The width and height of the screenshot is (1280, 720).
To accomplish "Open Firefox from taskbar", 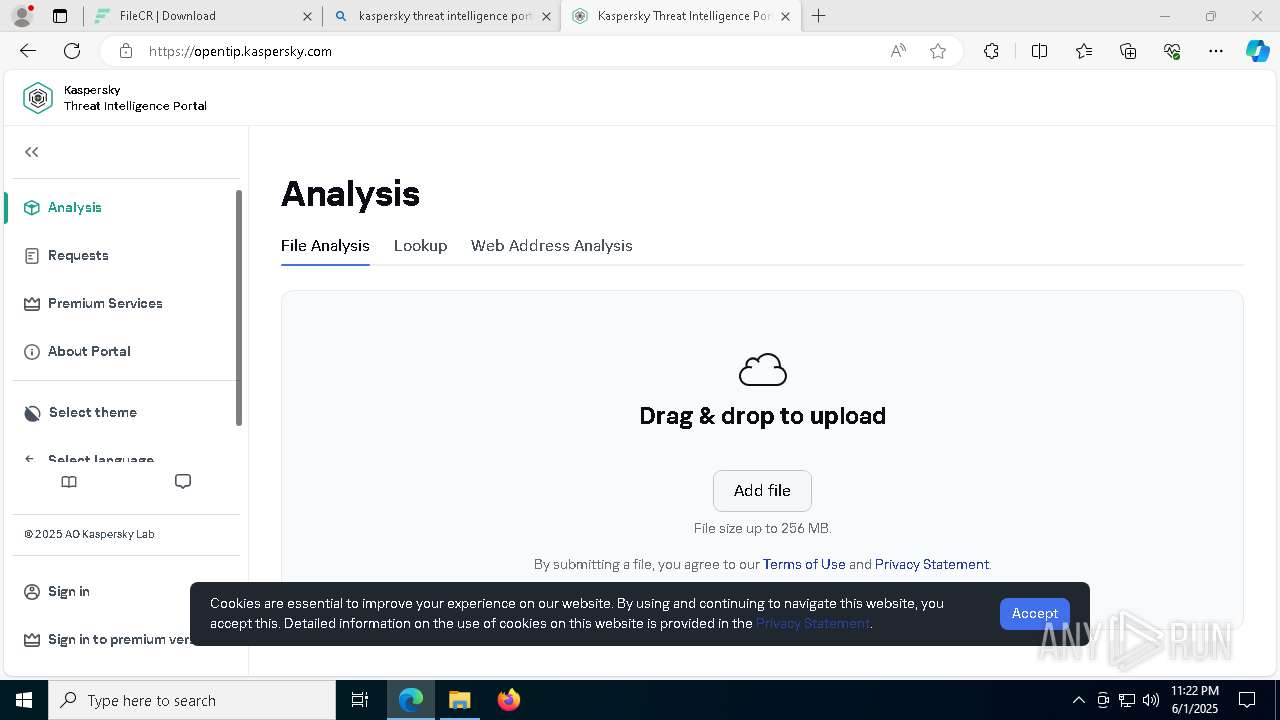I will (x=509, y=700).
